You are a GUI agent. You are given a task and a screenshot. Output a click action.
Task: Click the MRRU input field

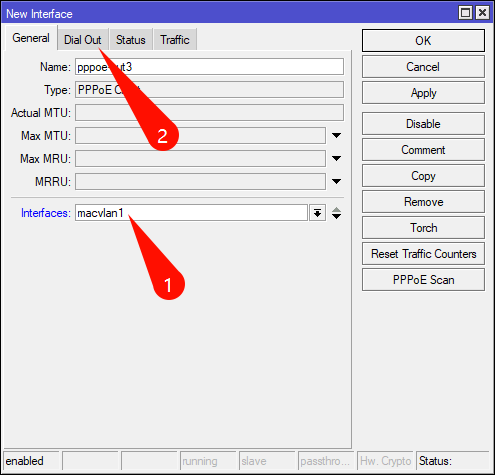point(200,182)
